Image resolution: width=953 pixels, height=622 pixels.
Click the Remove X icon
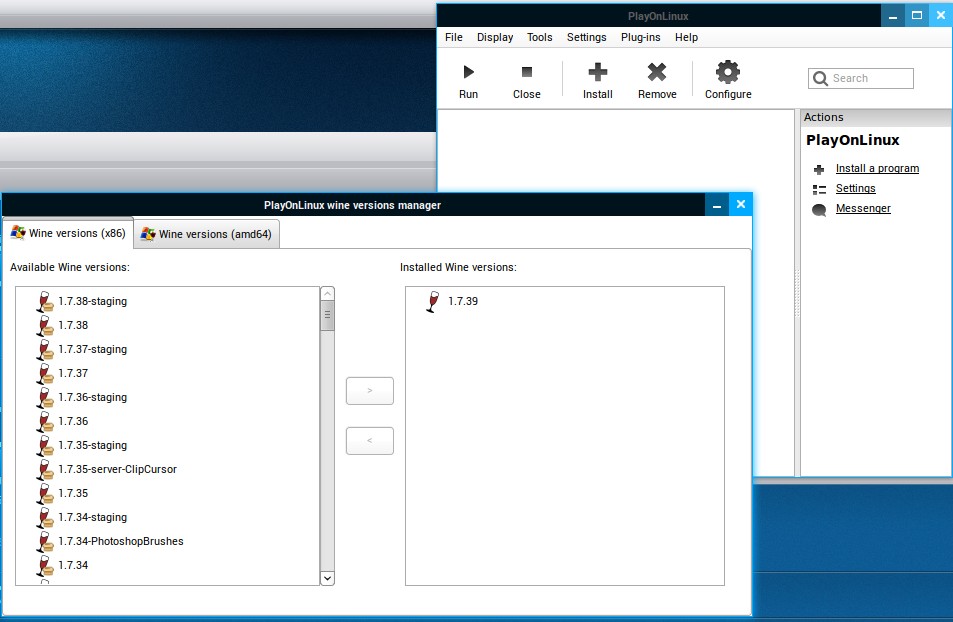(x=657, y=72)
